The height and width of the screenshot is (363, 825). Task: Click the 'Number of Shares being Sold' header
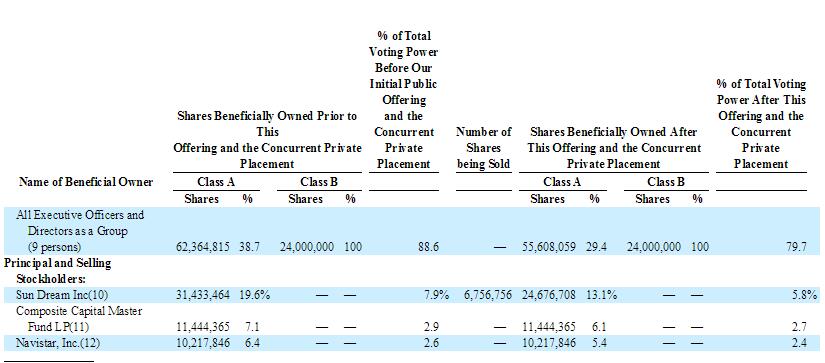(484, 147)
